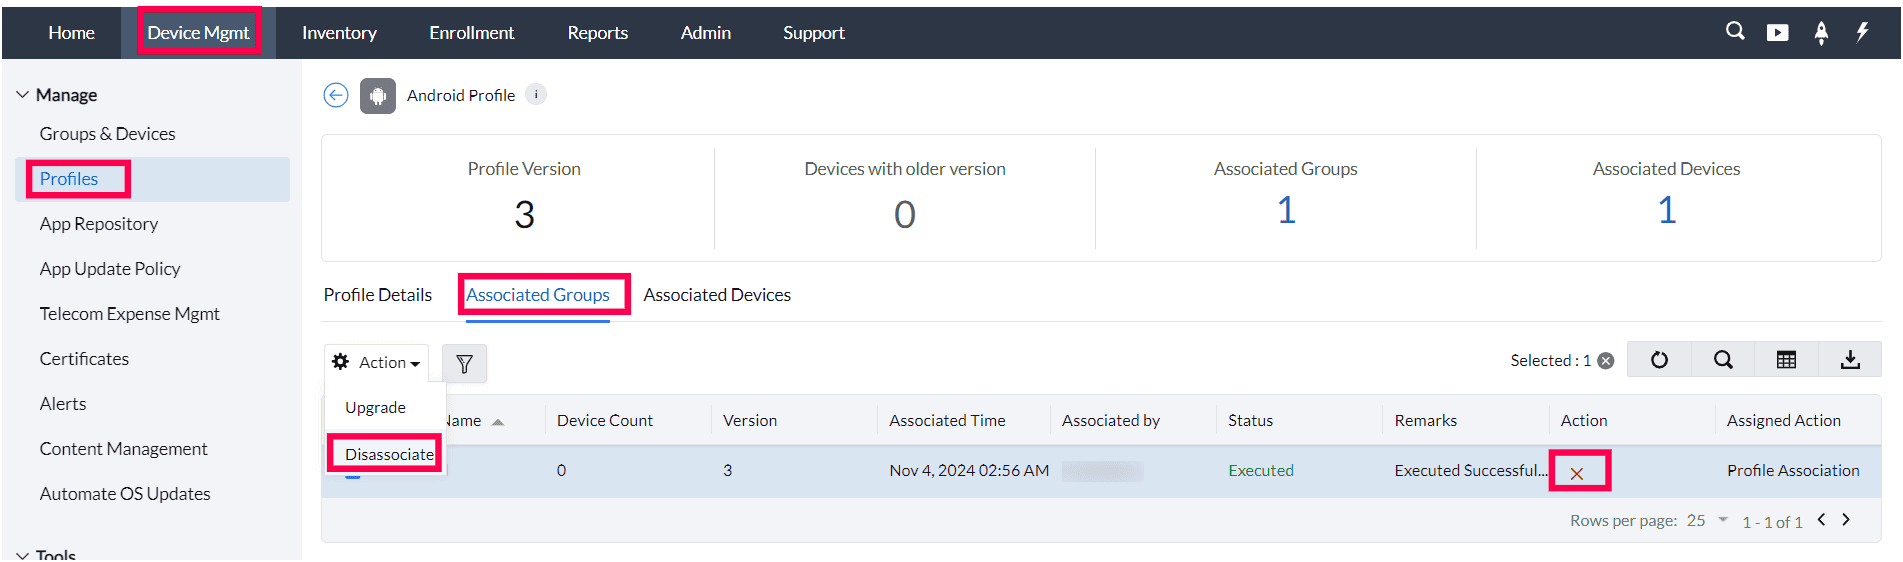The image size is (1903, 562).
Task: Choose Disassociate from the Action menu
Action: click(x=389, y=454)
